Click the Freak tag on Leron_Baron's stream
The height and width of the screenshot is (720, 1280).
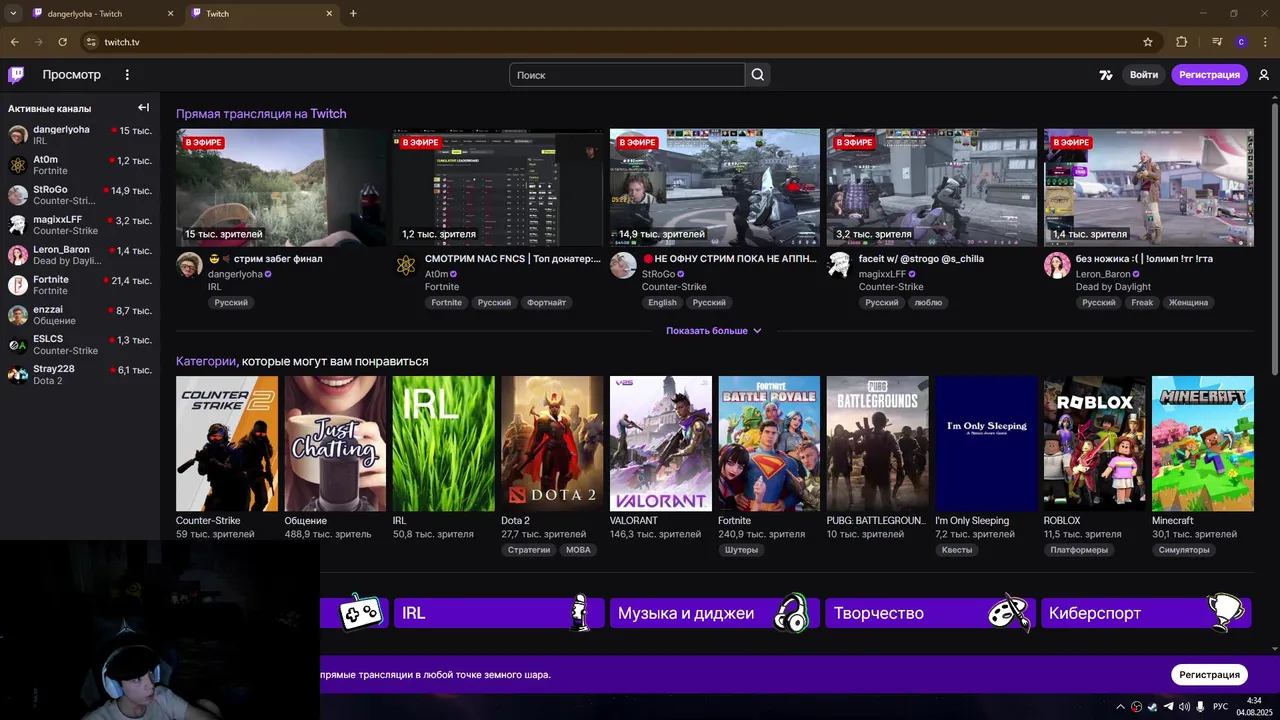[x=1142, y=303]
